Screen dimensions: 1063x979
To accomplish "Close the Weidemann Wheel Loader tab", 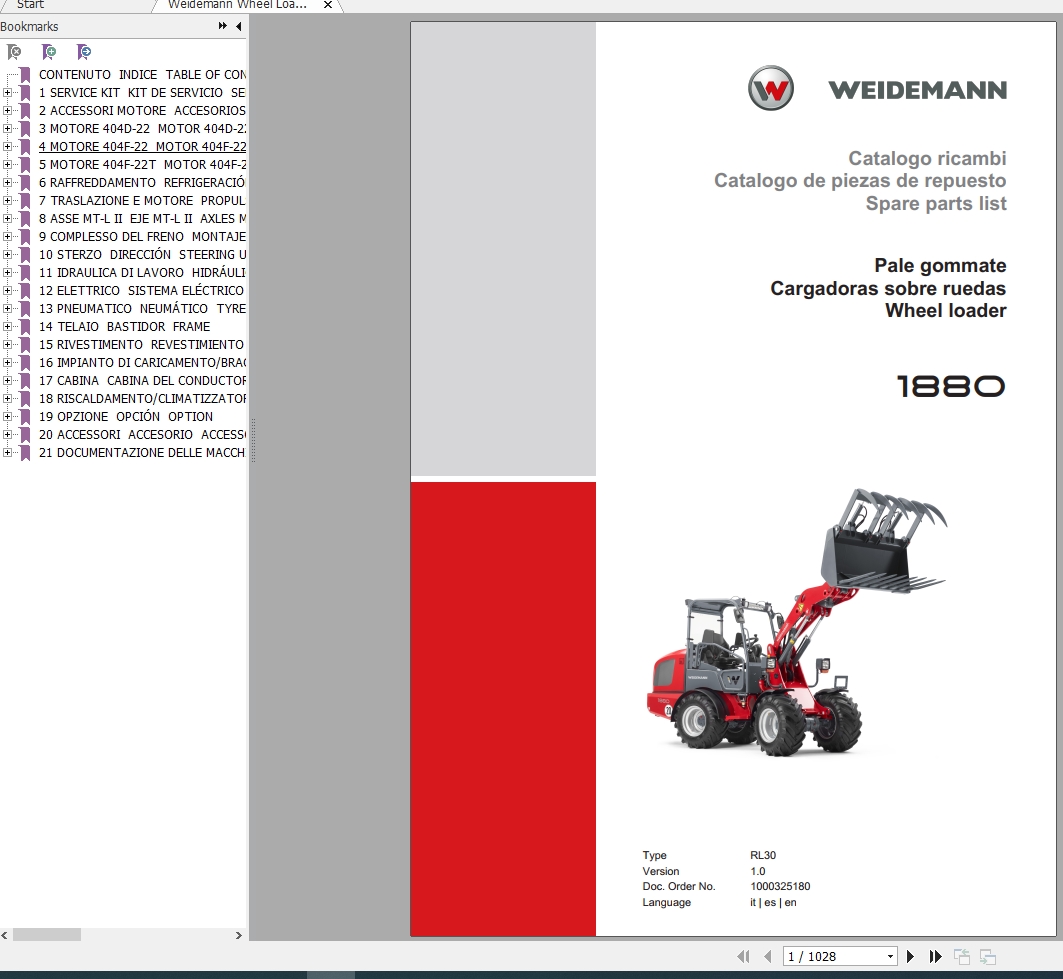I will (327, 5).
